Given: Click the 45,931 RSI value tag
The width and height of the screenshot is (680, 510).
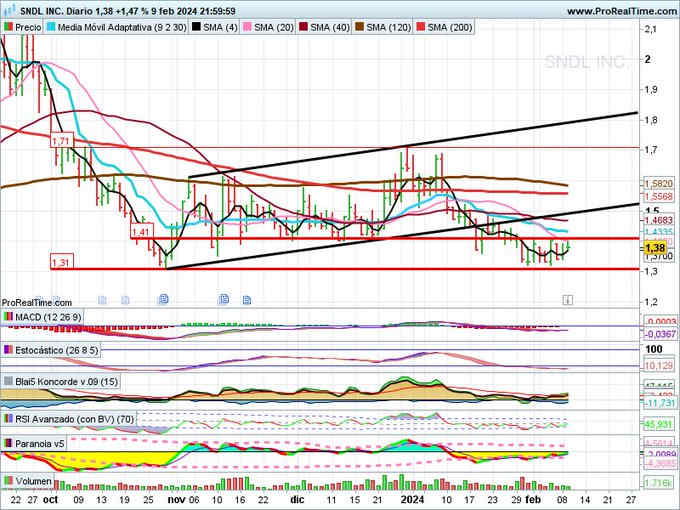Looking at the screenshot, I should tap(658, 425).
